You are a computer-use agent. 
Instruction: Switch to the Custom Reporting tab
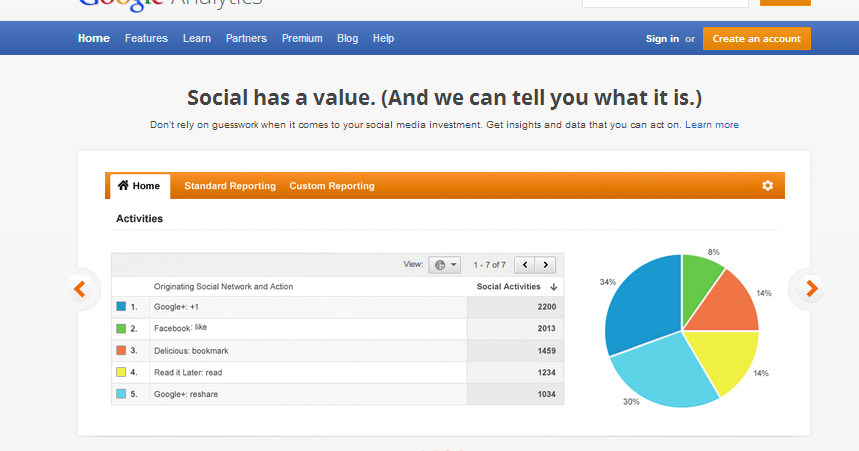[332, 186]
